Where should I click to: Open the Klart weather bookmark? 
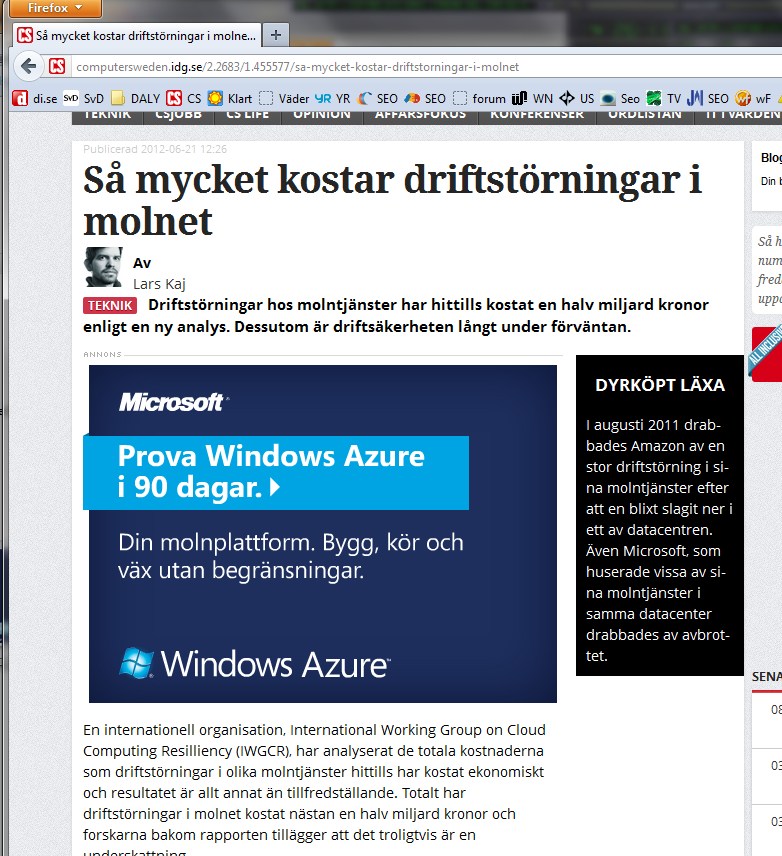coord(230,98)
